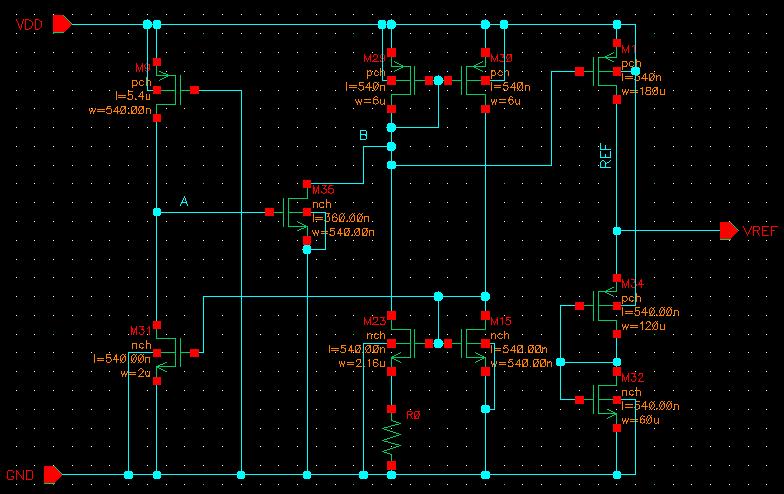This screenshot has width=784, height=494.
Task: Click the gate terminal square of M35
Action: (270, 212)
